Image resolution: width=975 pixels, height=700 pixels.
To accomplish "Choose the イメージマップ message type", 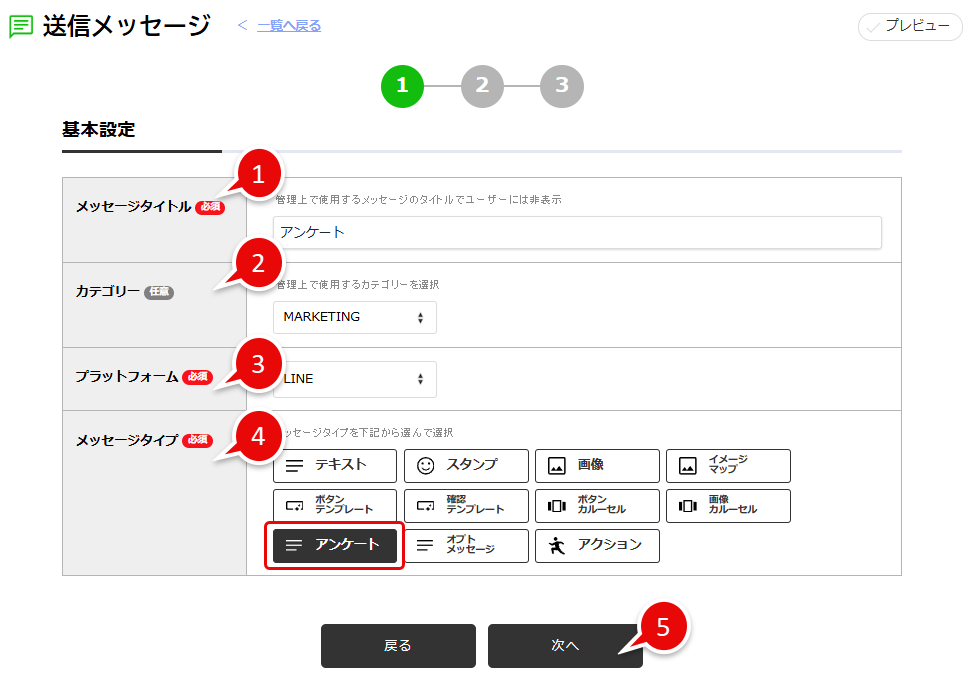I will [x=728, y=465].
